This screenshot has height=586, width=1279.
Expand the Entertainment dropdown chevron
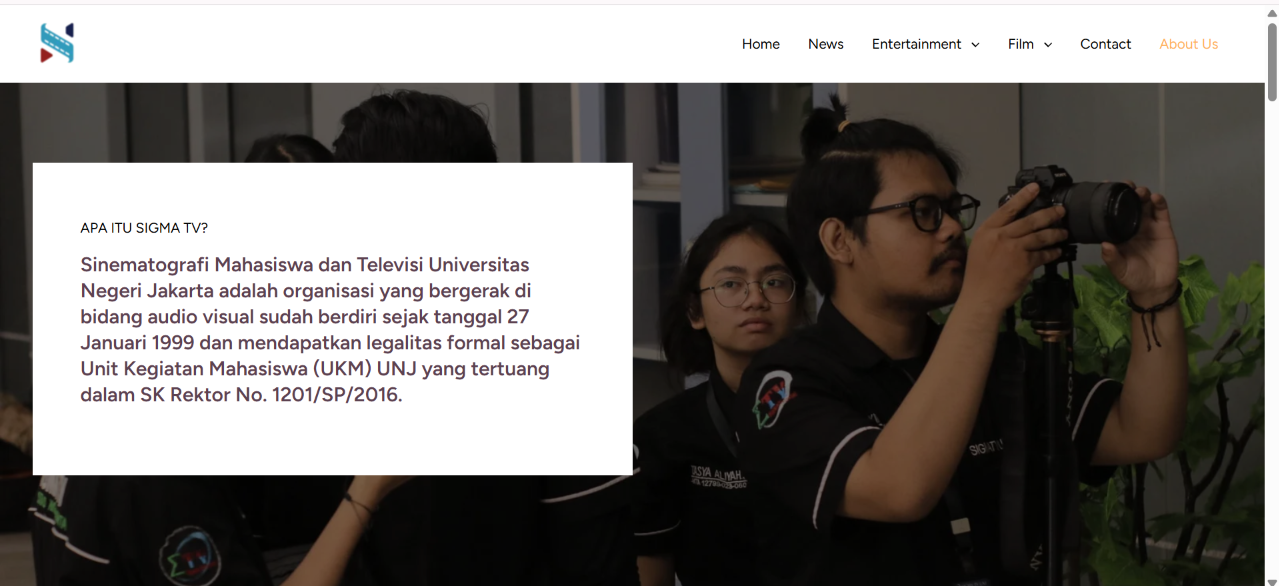pos(975,45)
